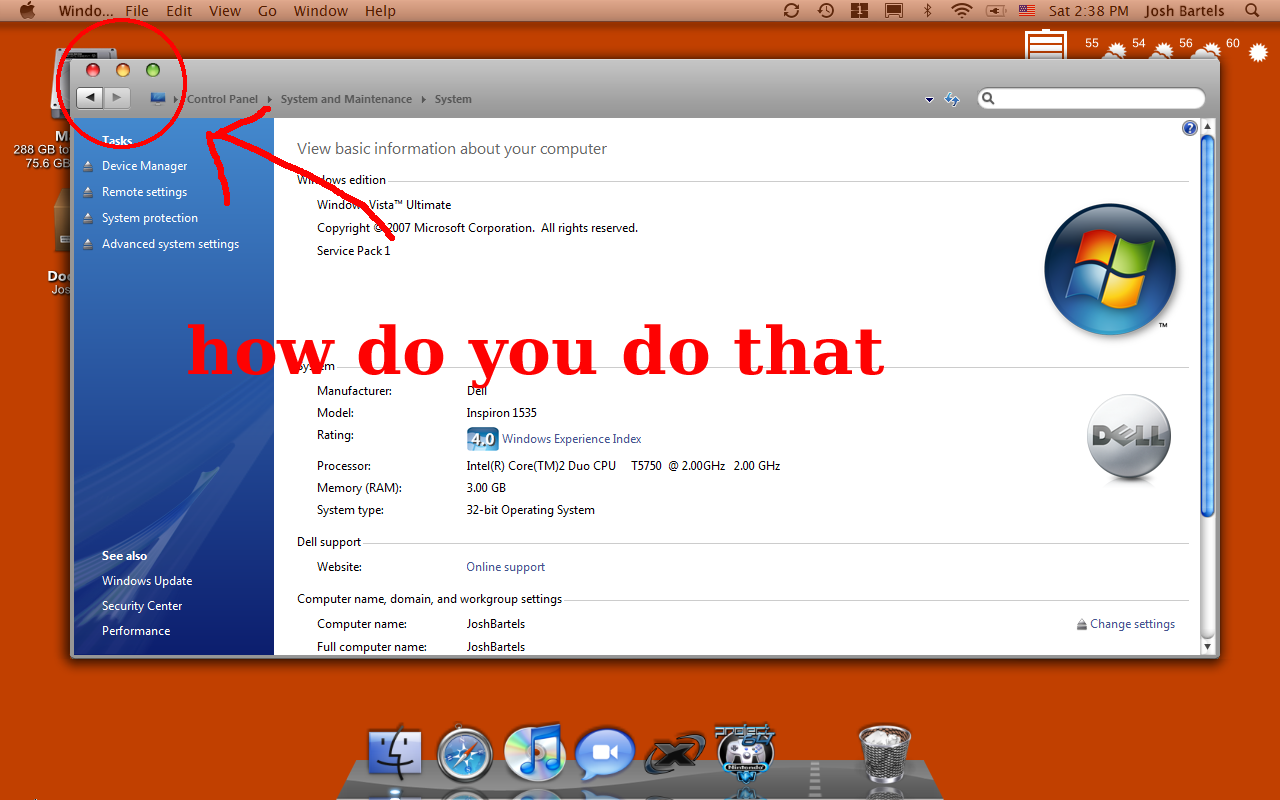Launch Safari from the dock
This screenshot has width=1280, height=800.
pyautogui.click(x=465, y=754)
